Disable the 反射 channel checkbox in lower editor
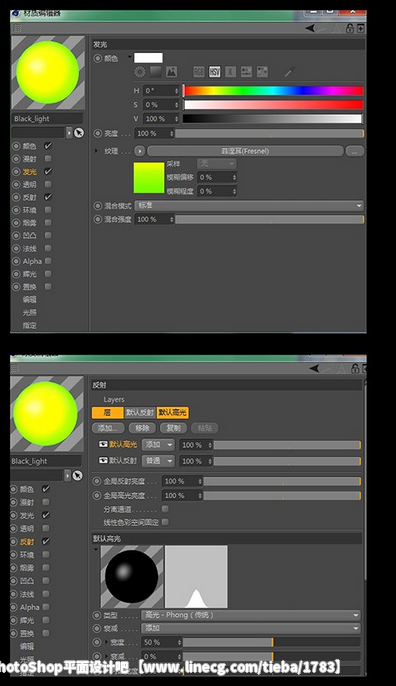Image resolution: width=396 pixels, height=686 pixels. [46, 541]
